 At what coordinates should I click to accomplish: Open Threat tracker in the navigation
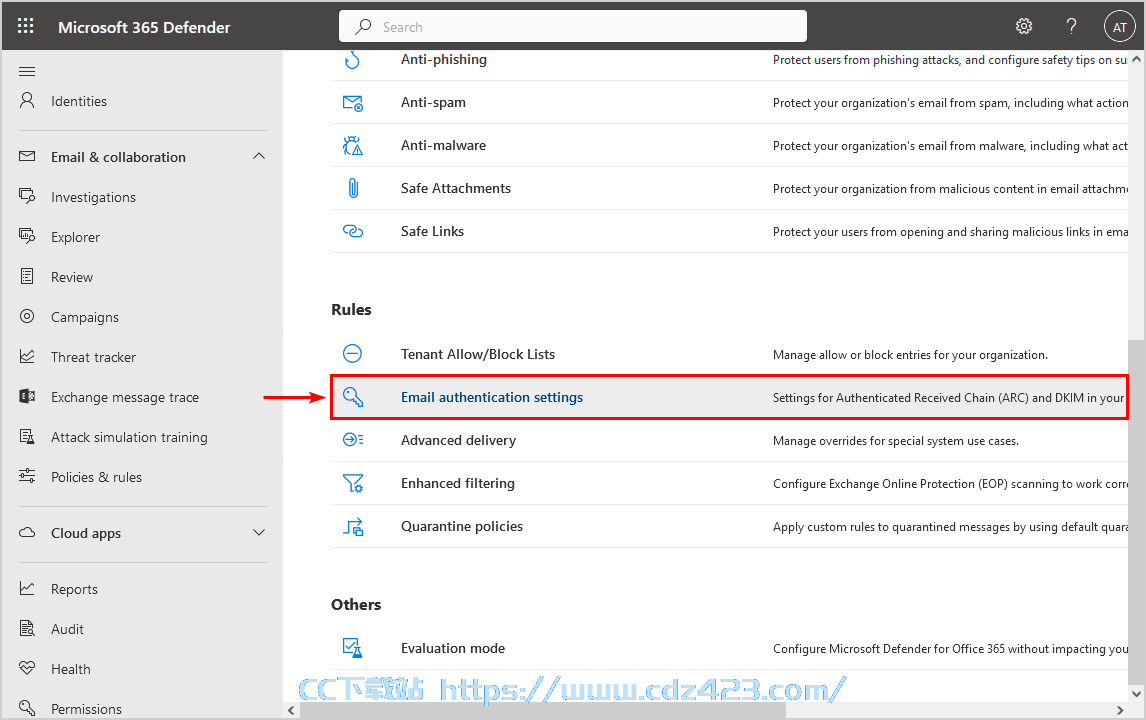(x=94, y=357)
